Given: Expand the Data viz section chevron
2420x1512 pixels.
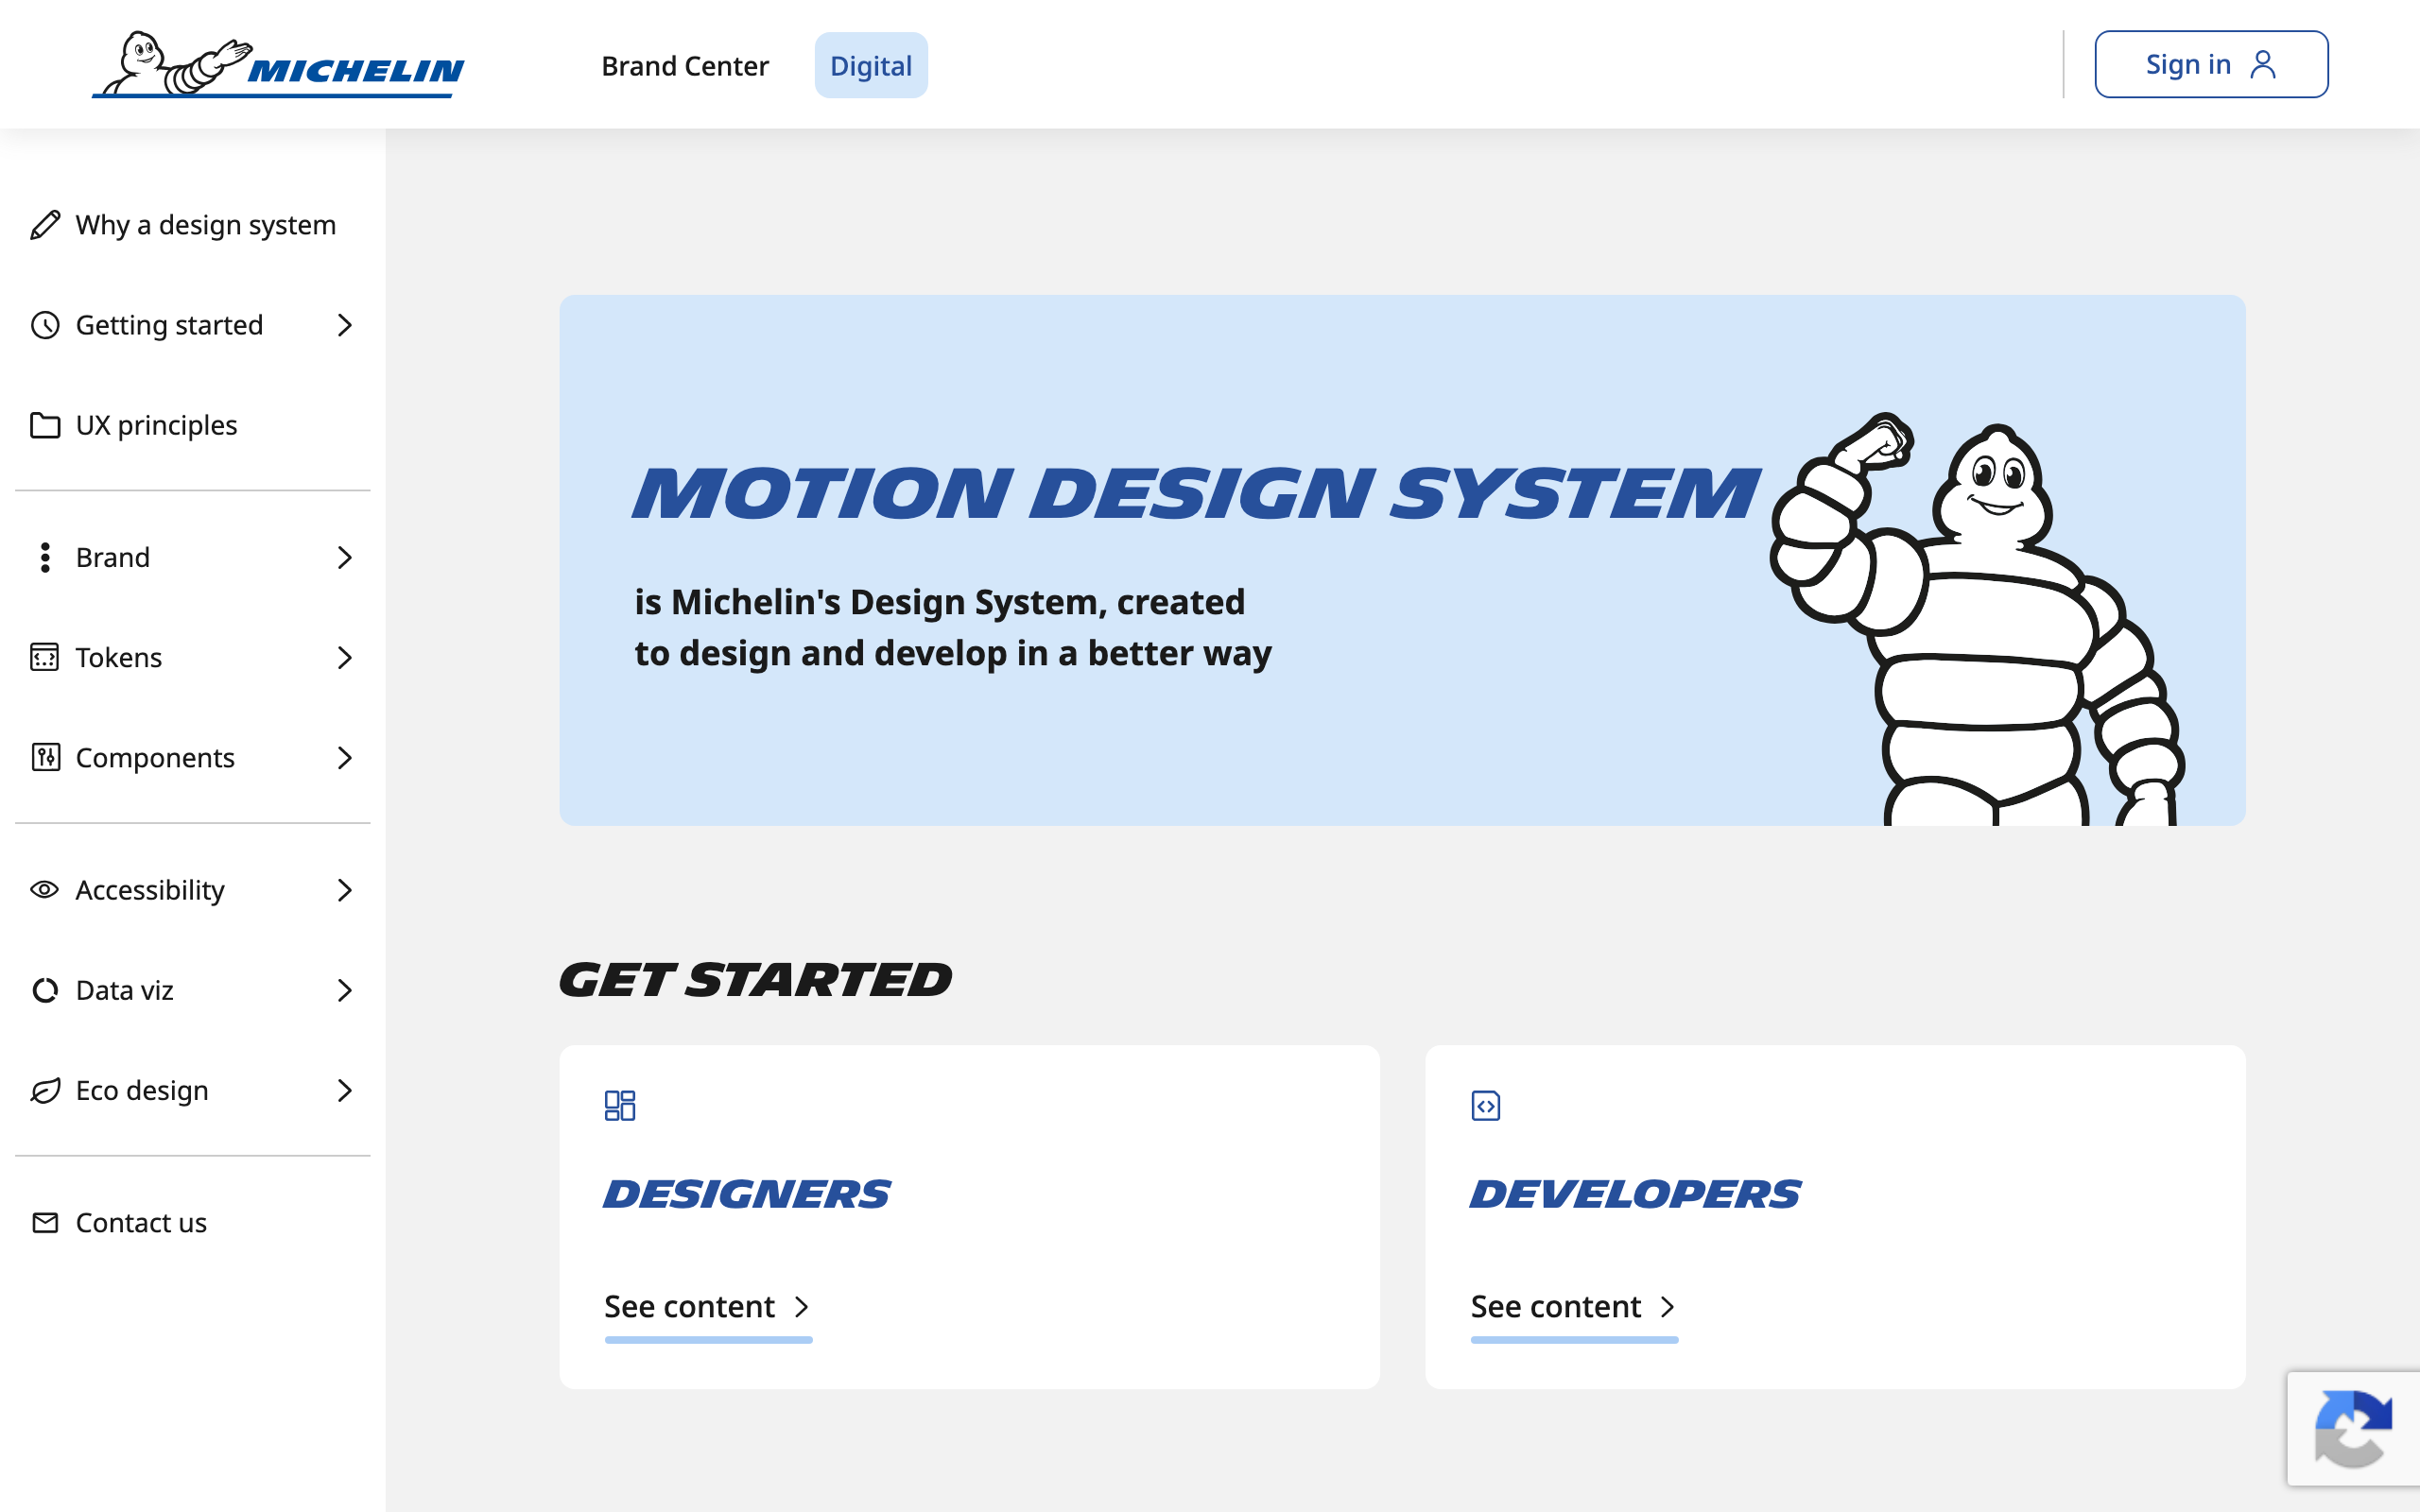Looking at the screenshot, I should coord(345,990).
